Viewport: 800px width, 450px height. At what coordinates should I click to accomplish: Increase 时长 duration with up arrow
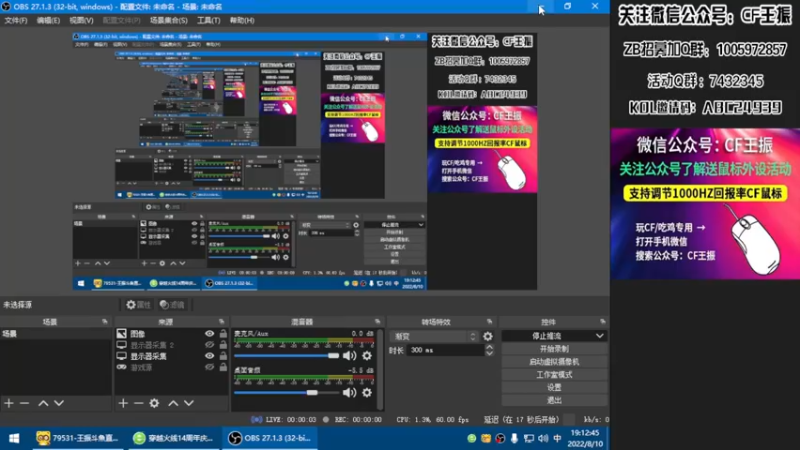pos(489,347)
